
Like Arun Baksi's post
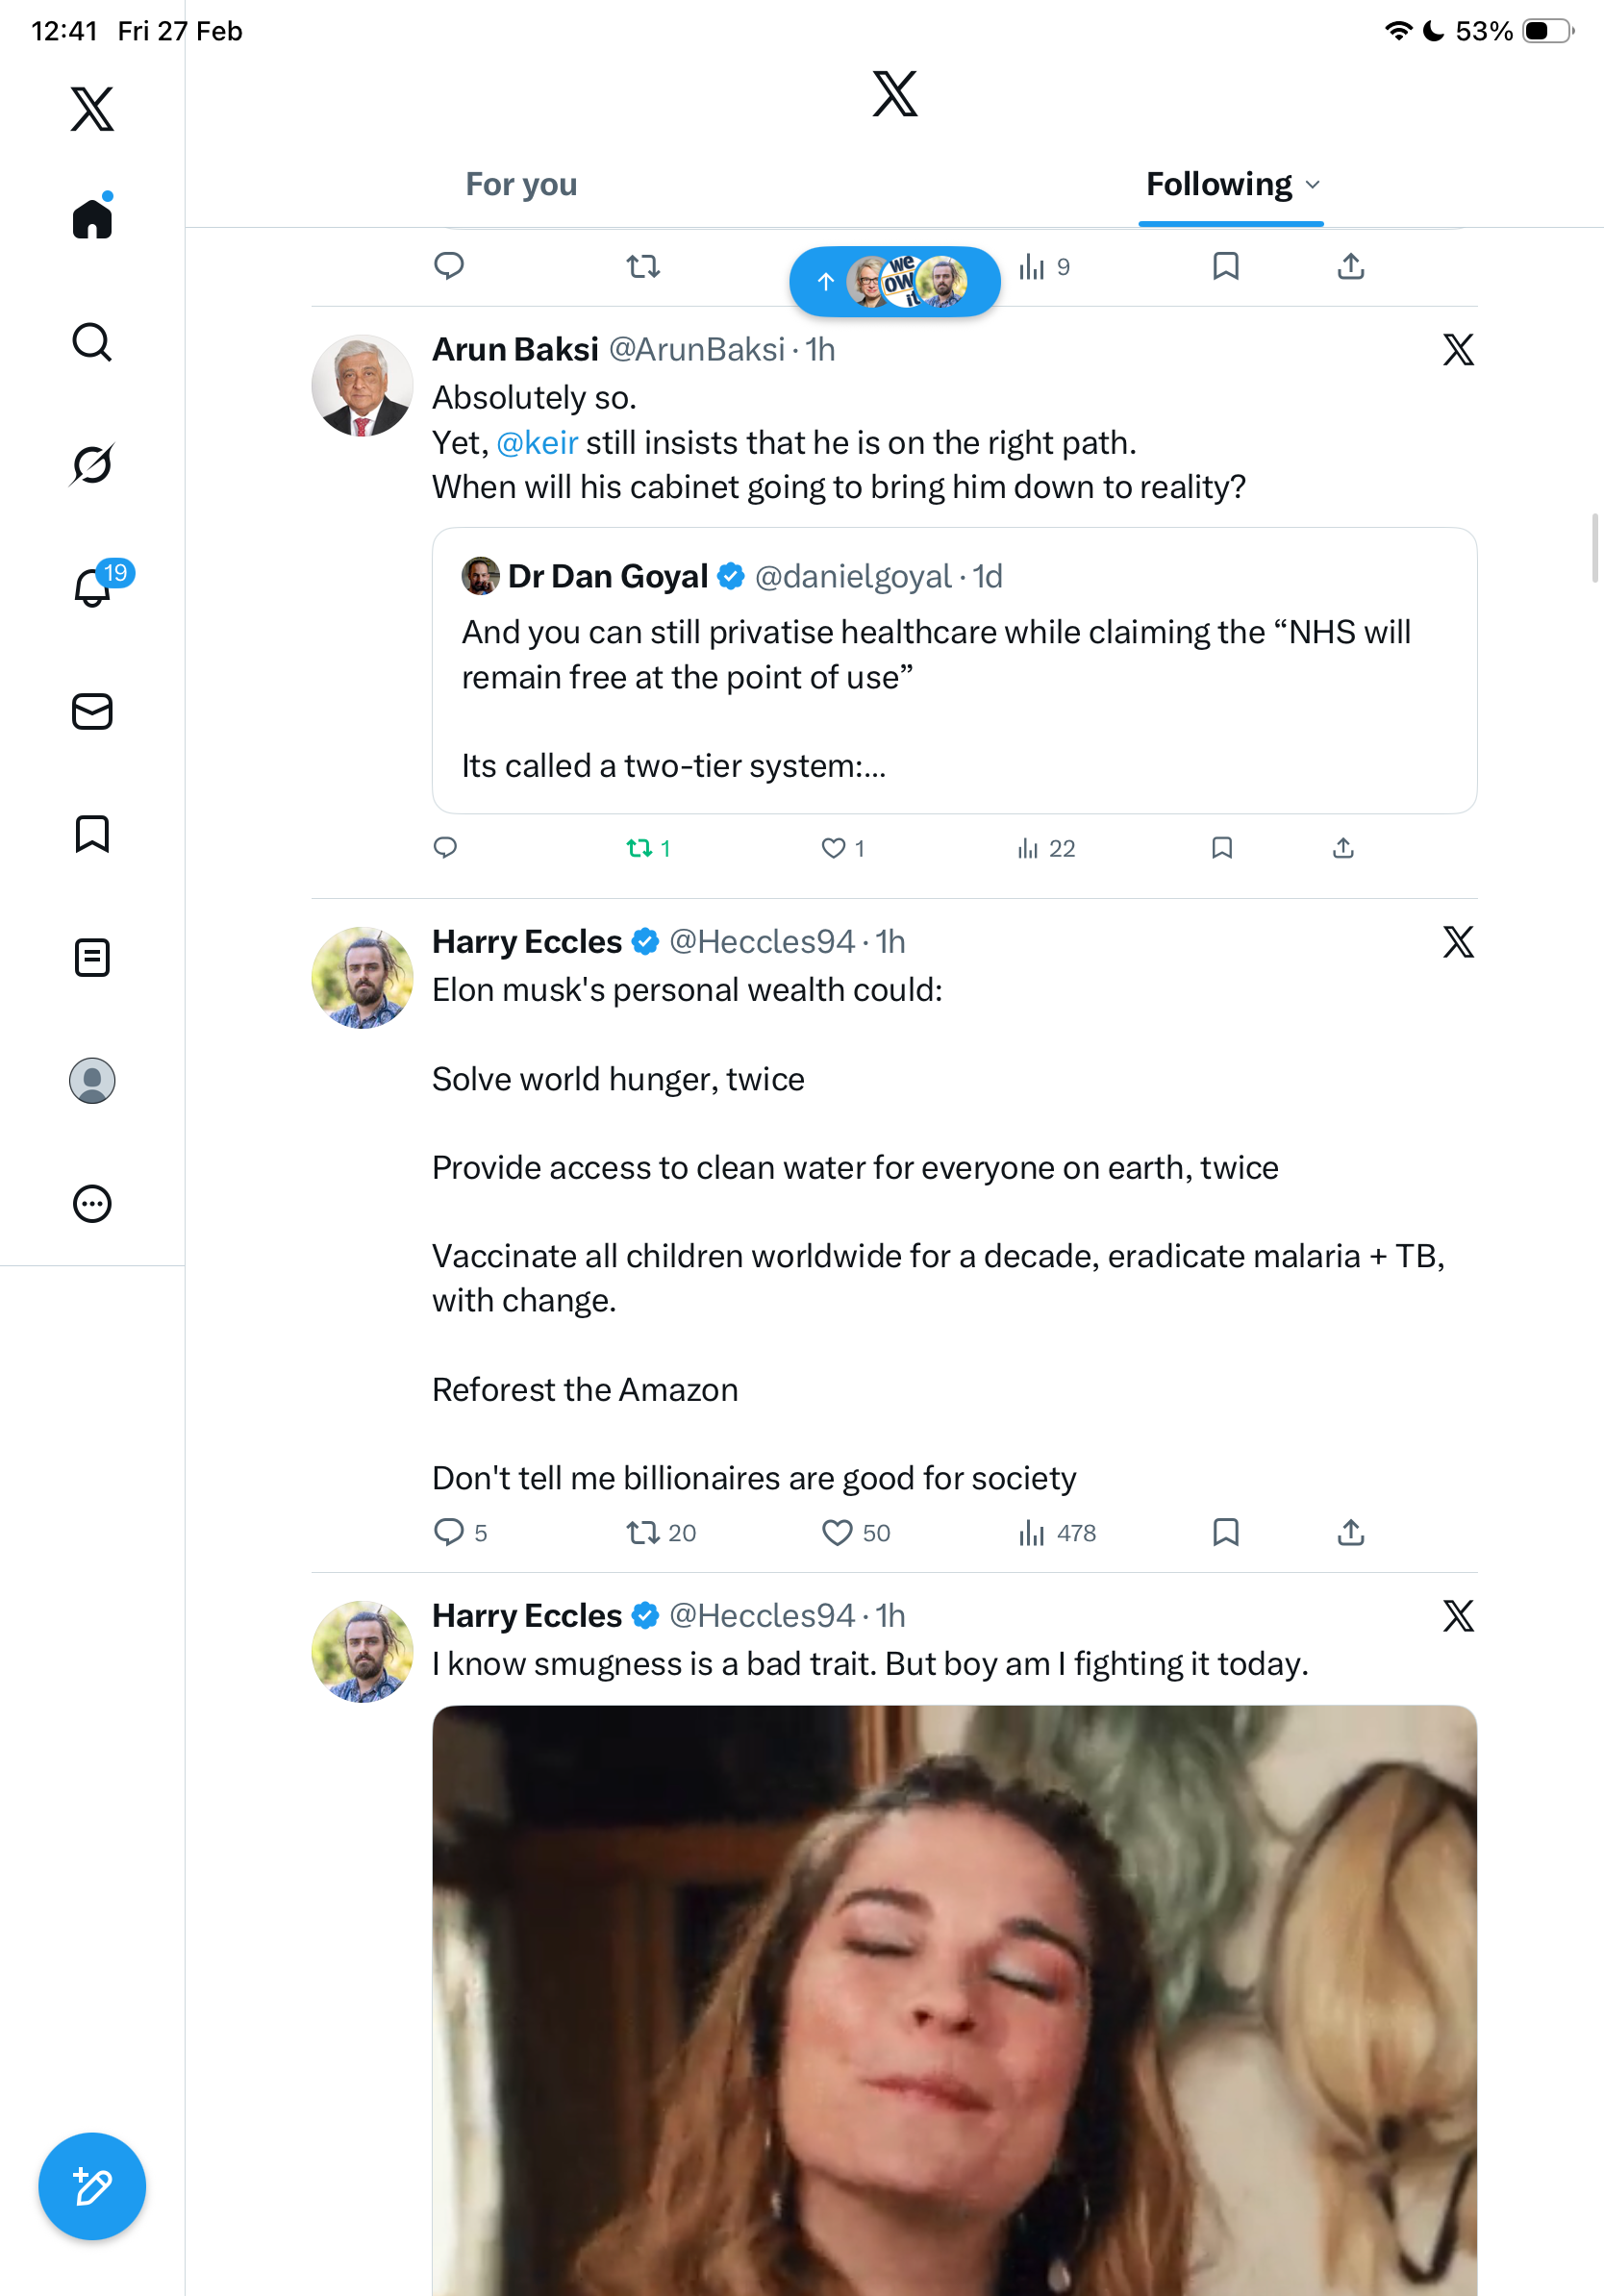833,848
